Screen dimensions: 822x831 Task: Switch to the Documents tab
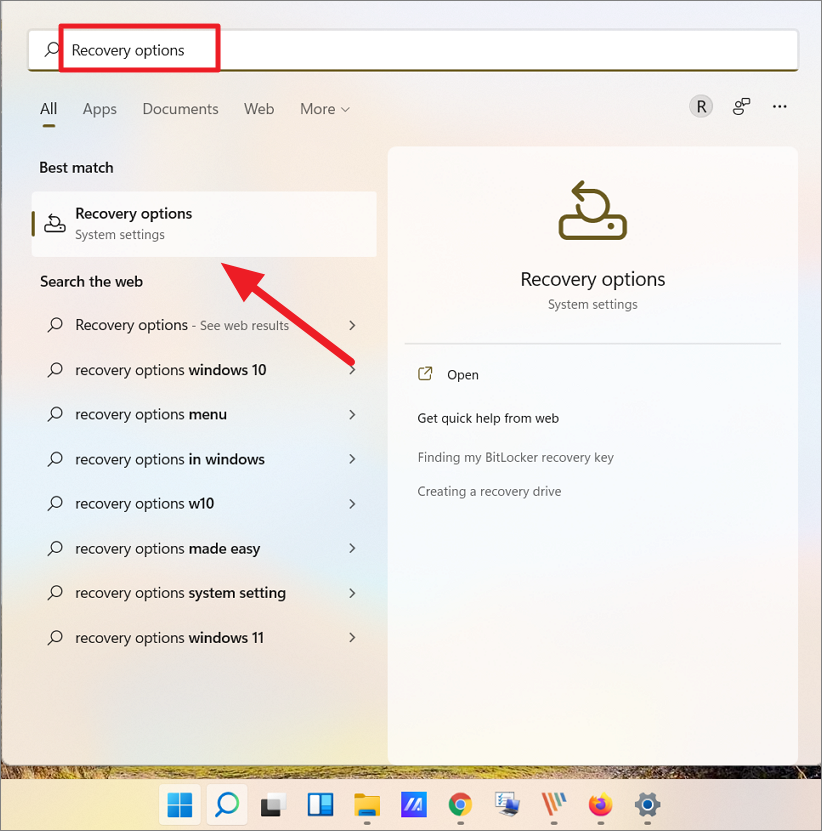[x=180, y=109]
